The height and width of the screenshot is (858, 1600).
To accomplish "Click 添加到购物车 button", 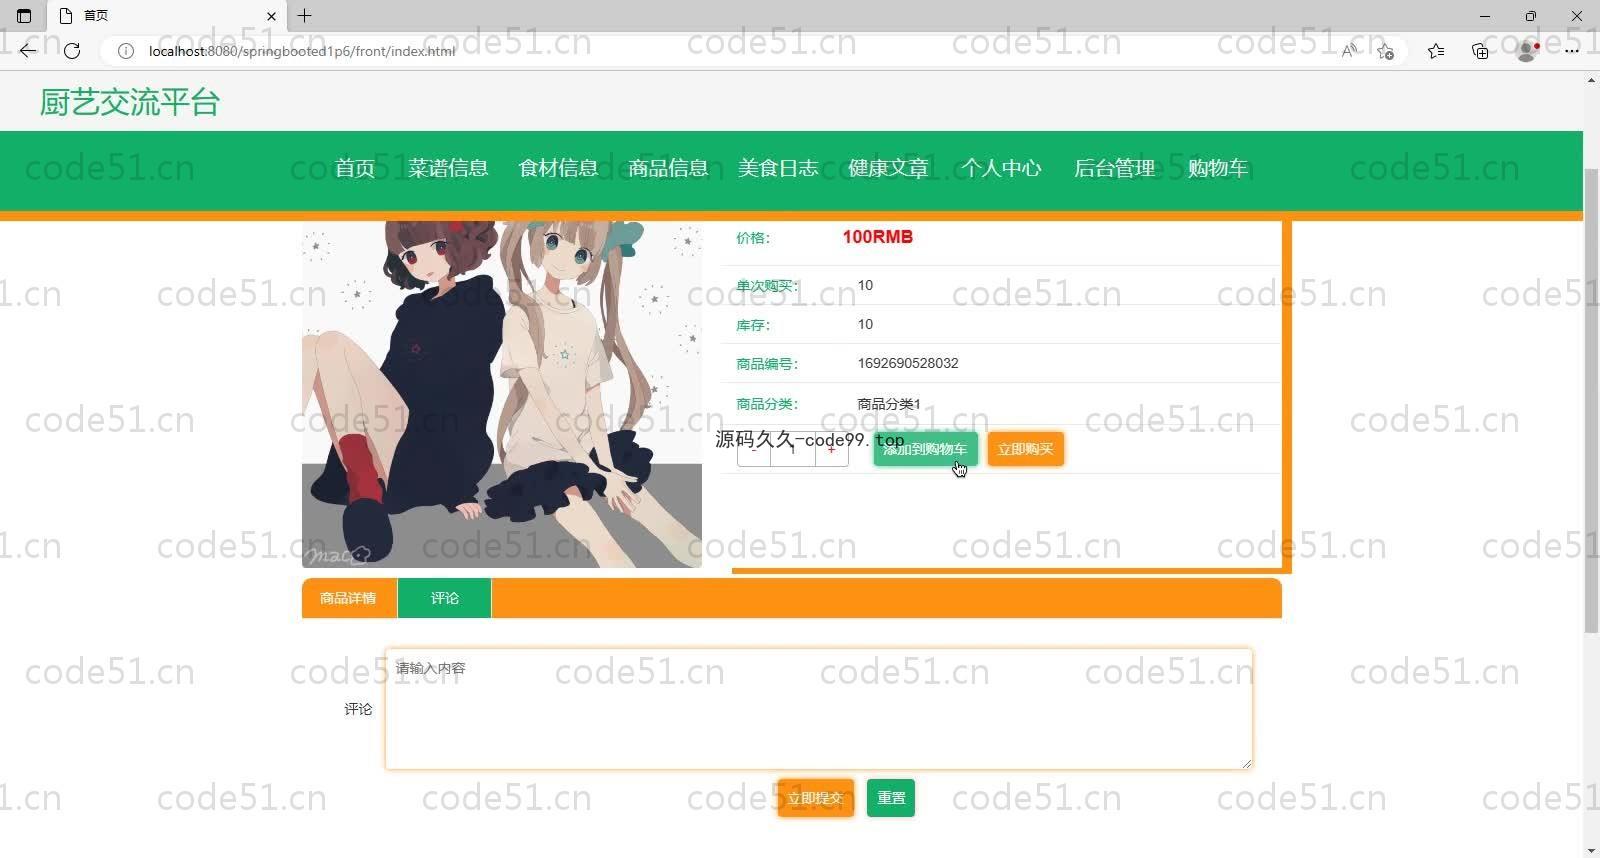I will click(x=925, y=449).
